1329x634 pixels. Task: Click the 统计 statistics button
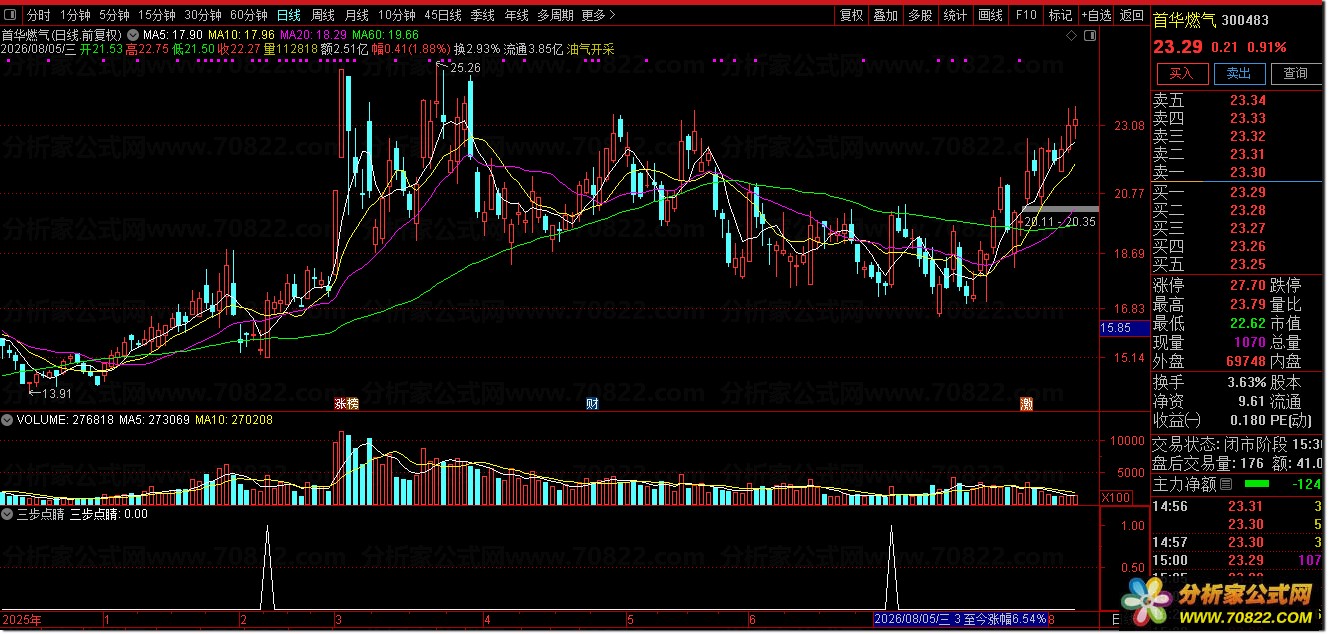(956, 15)
